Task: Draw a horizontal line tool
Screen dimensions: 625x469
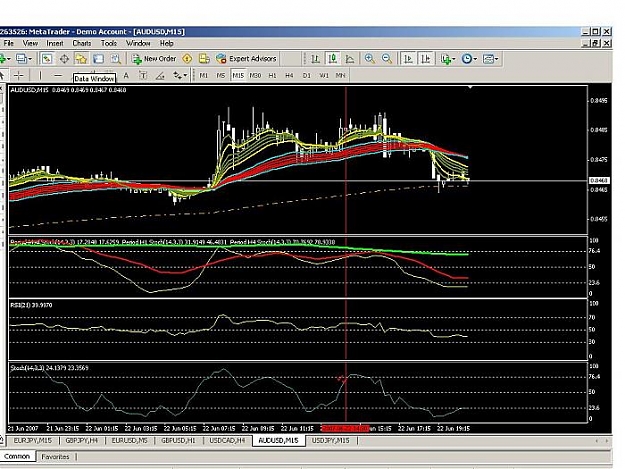Action: 58,75
